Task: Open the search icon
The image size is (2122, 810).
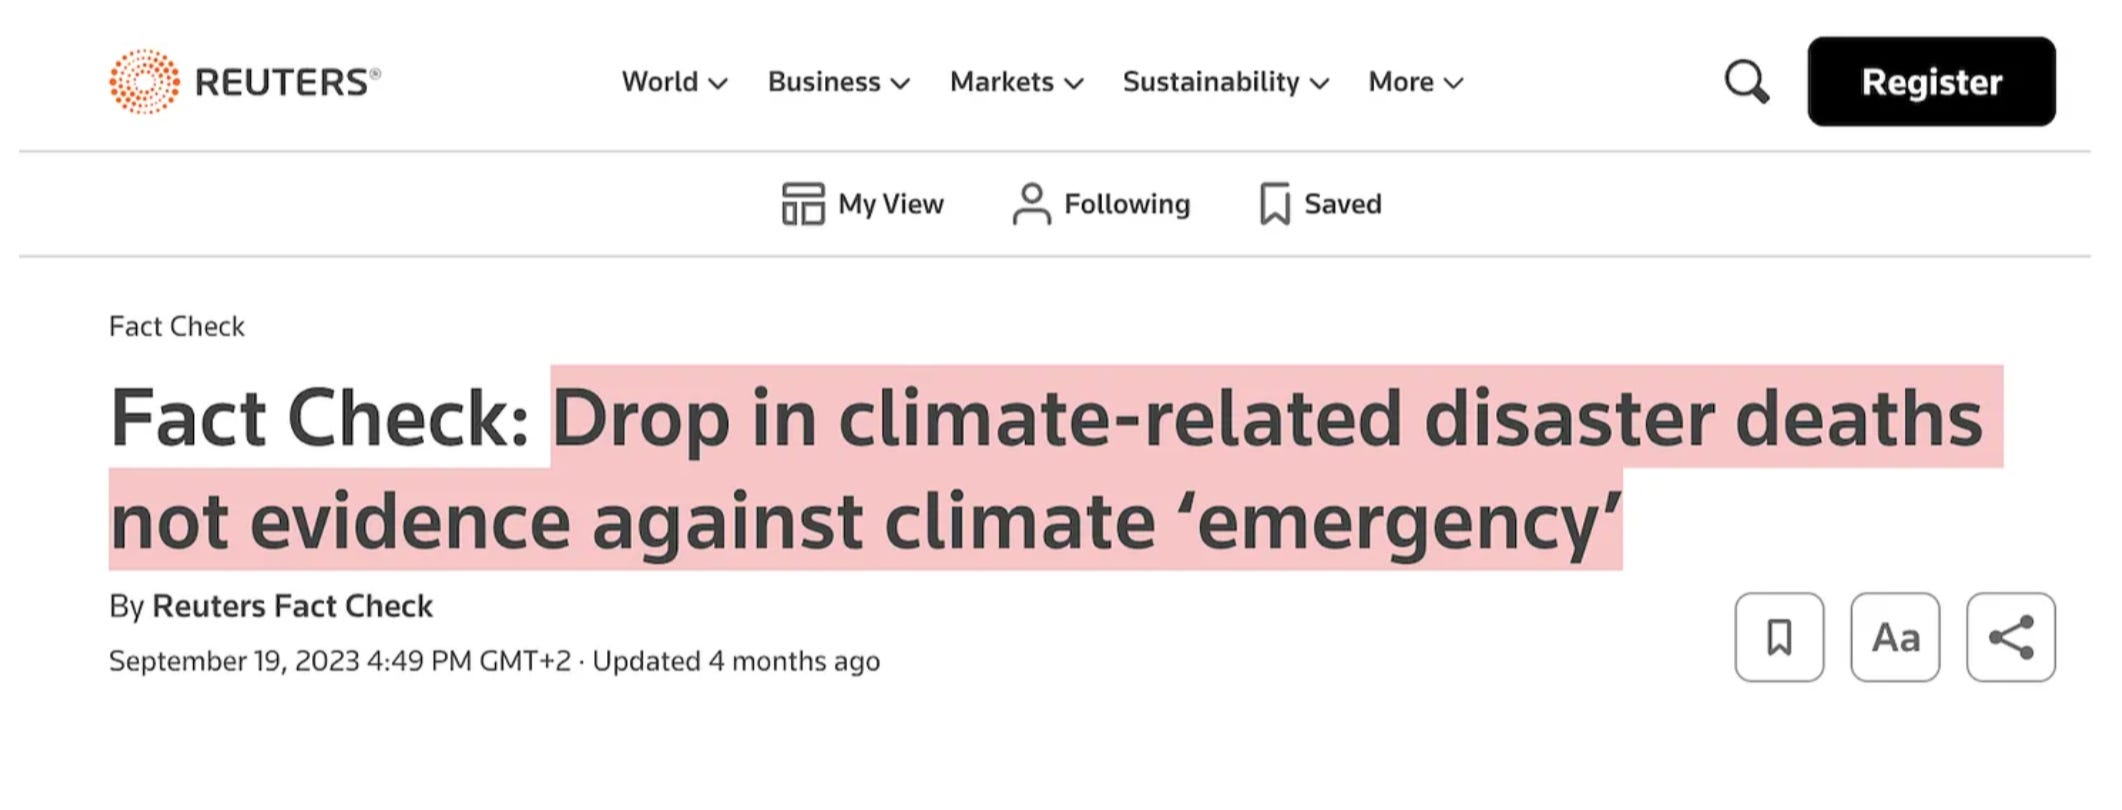Action: pos(1746,81)
